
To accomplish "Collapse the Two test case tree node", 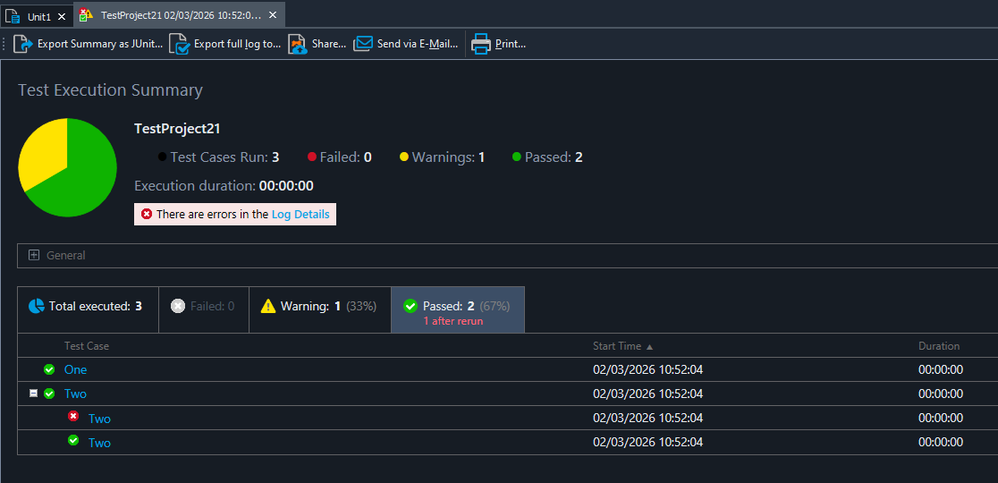I will pyautogui.click(x=34, y=393).
